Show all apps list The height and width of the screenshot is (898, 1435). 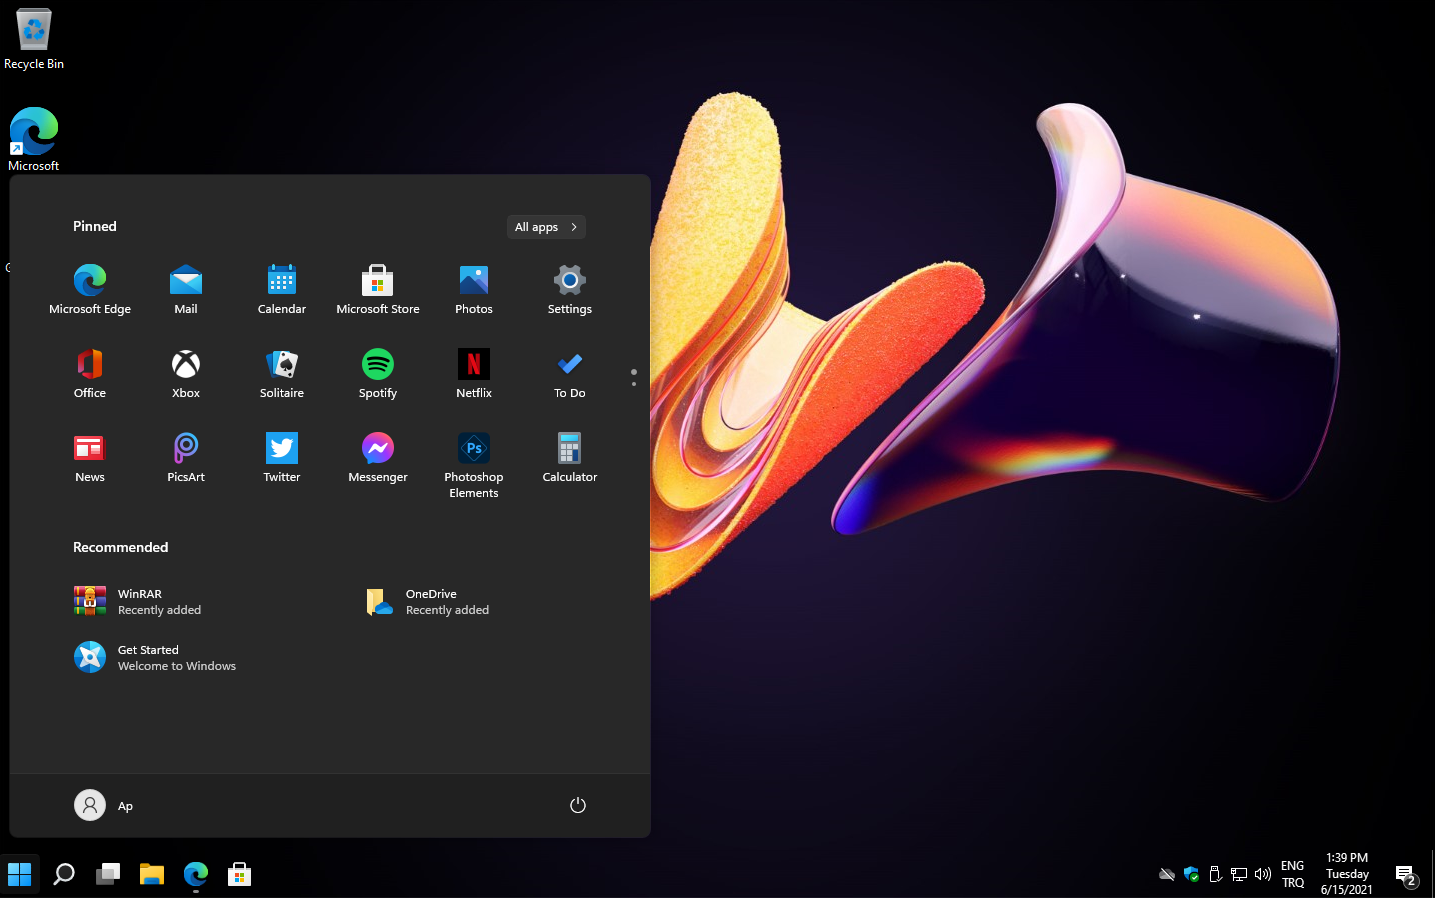(x=546, y=227)
